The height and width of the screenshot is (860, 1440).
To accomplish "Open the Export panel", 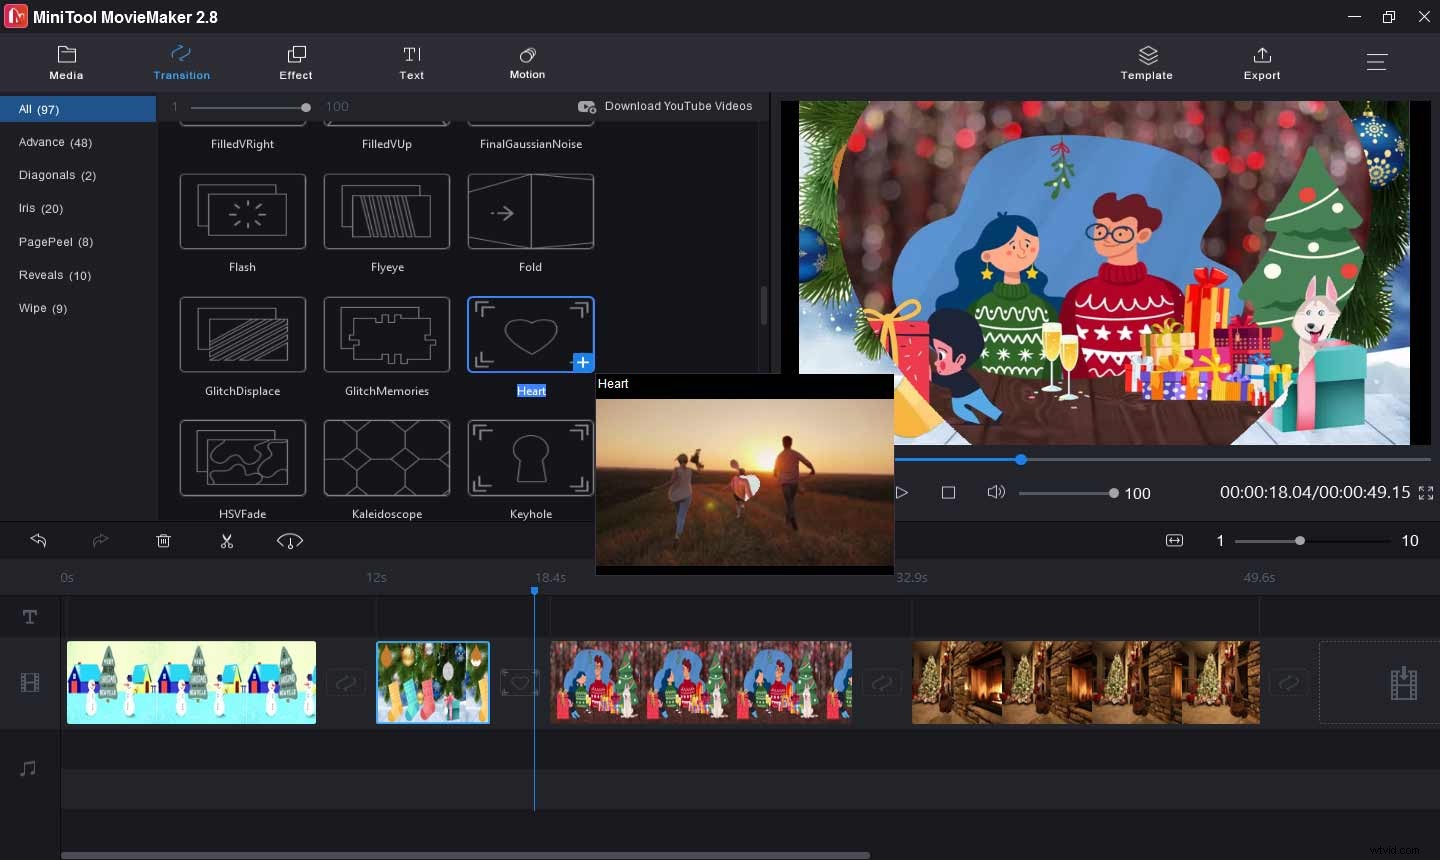I will point(1261,62).
